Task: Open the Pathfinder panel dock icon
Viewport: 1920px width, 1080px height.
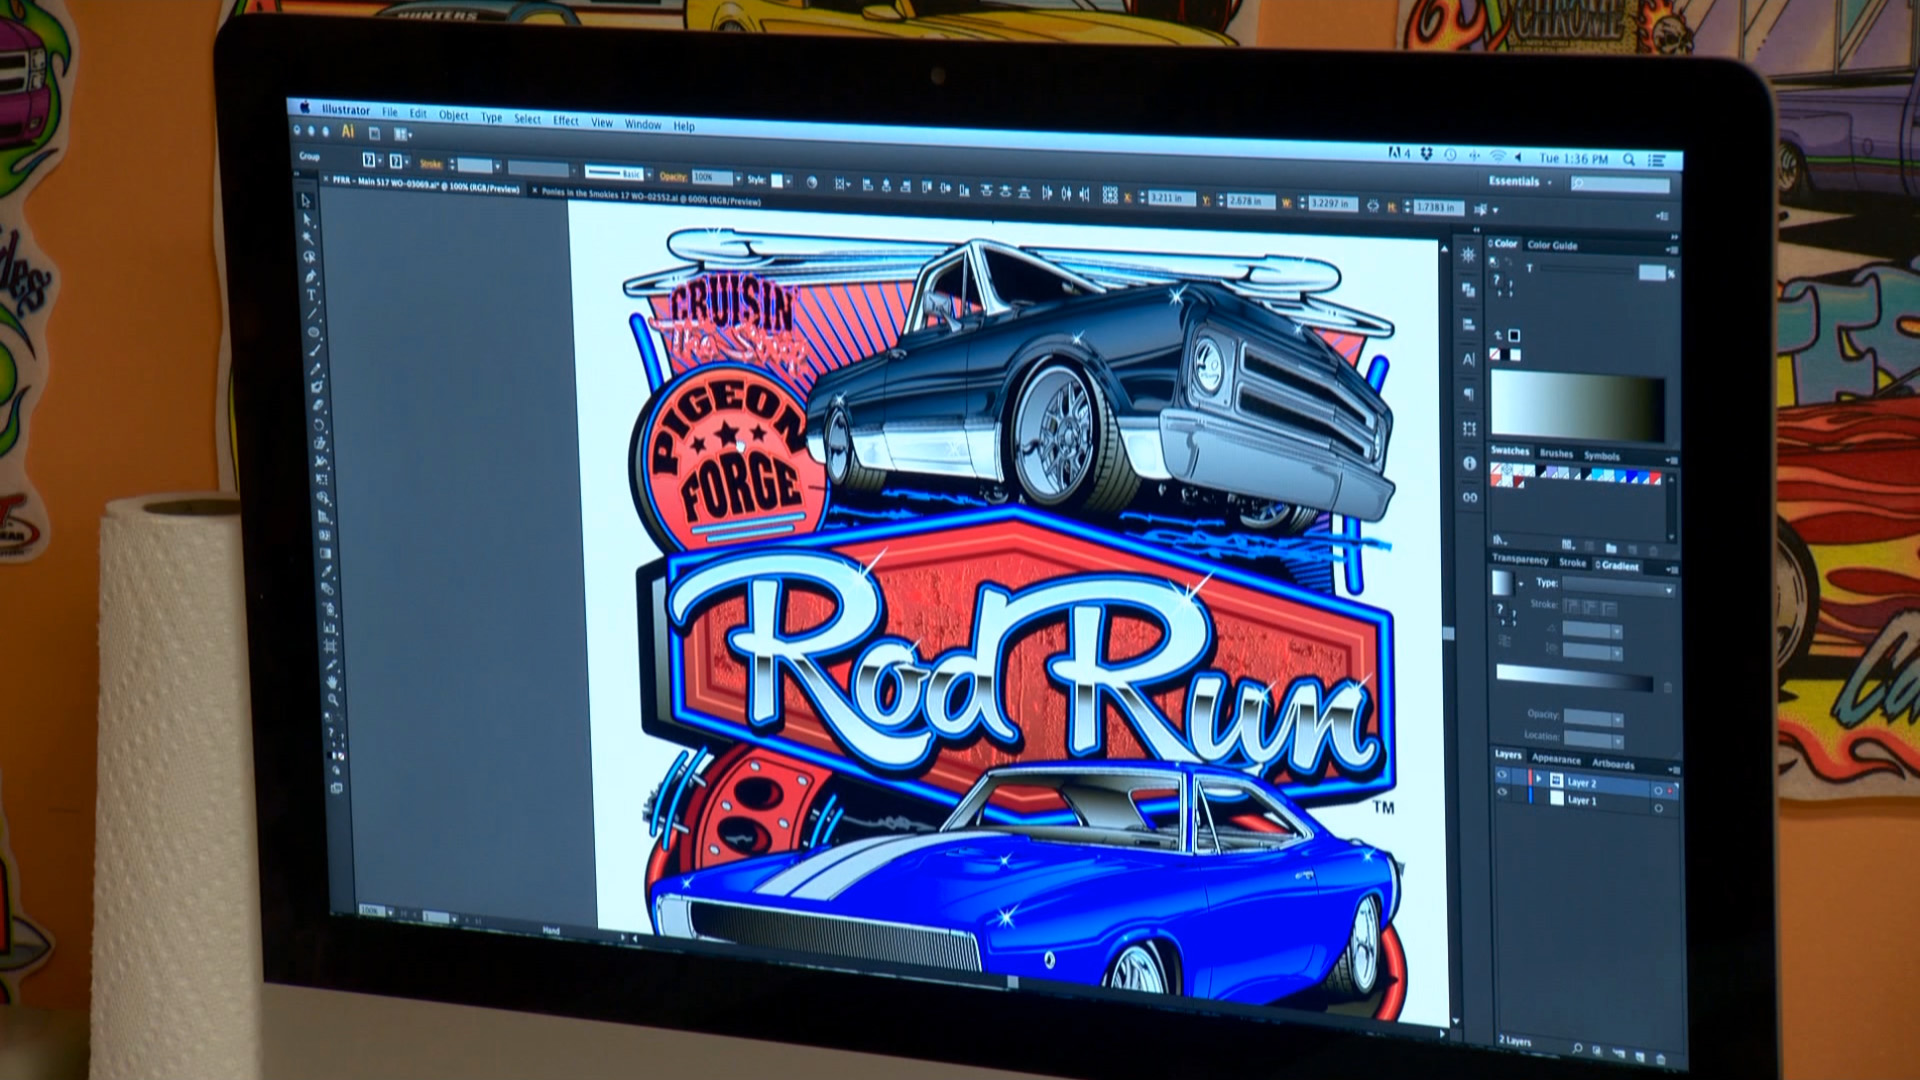Action: pos(1468,290)
